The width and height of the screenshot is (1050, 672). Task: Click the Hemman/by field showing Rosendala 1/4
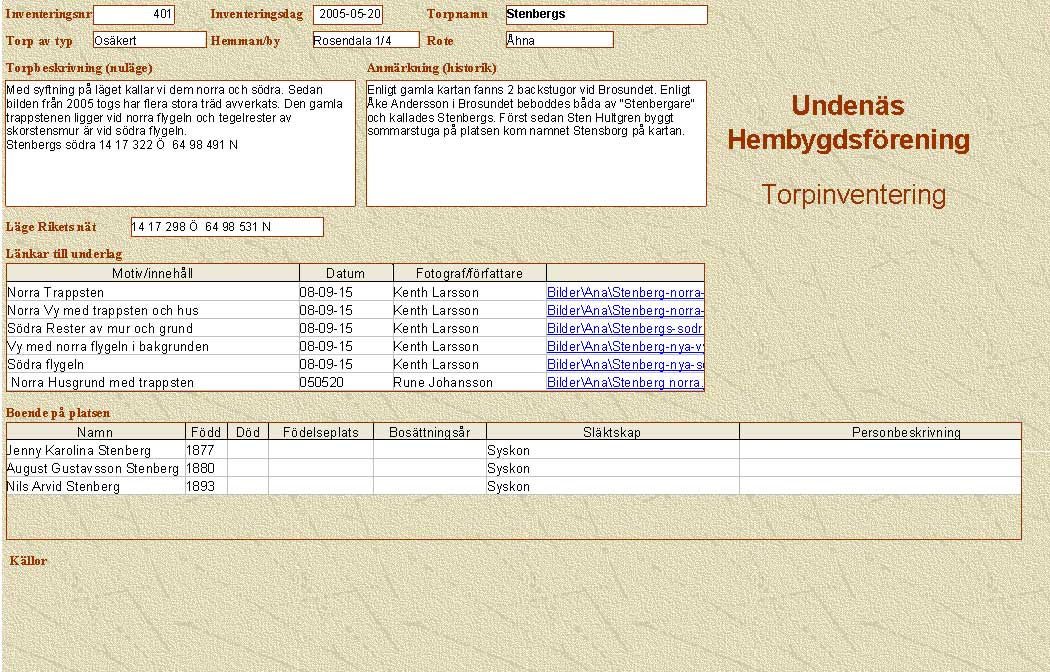click(365, 40)
